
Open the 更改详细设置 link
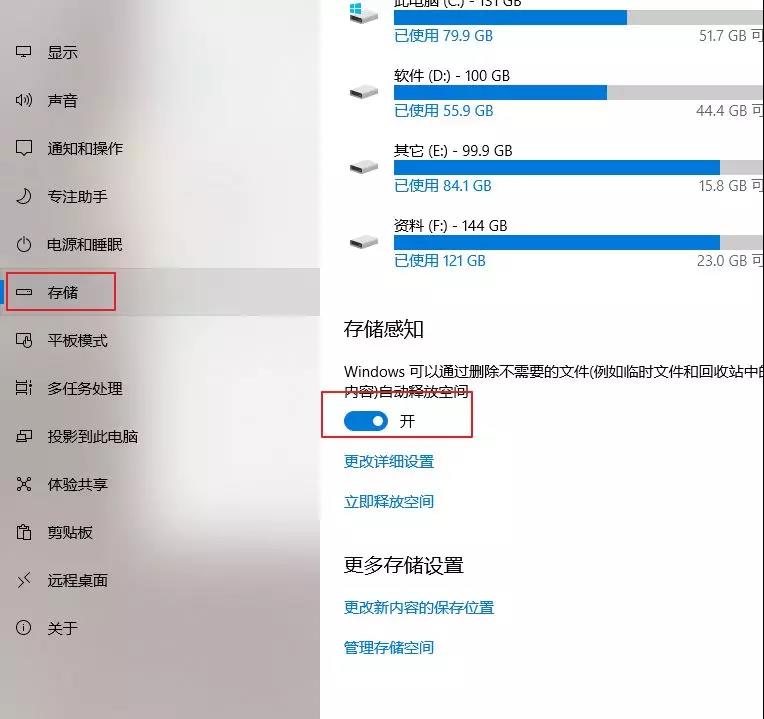tap(389, 461)
